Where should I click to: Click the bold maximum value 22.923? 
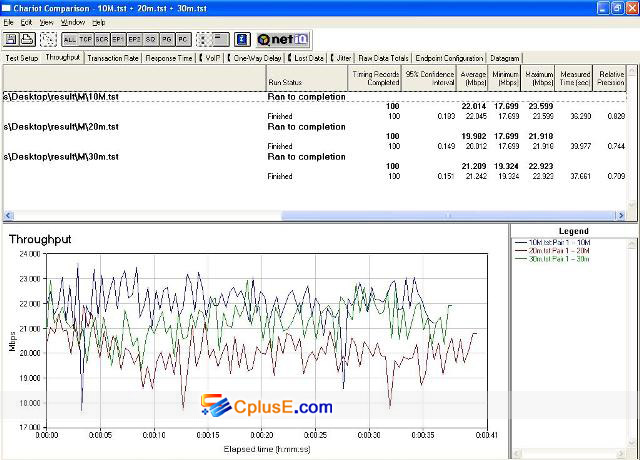(x=541, y=166)
